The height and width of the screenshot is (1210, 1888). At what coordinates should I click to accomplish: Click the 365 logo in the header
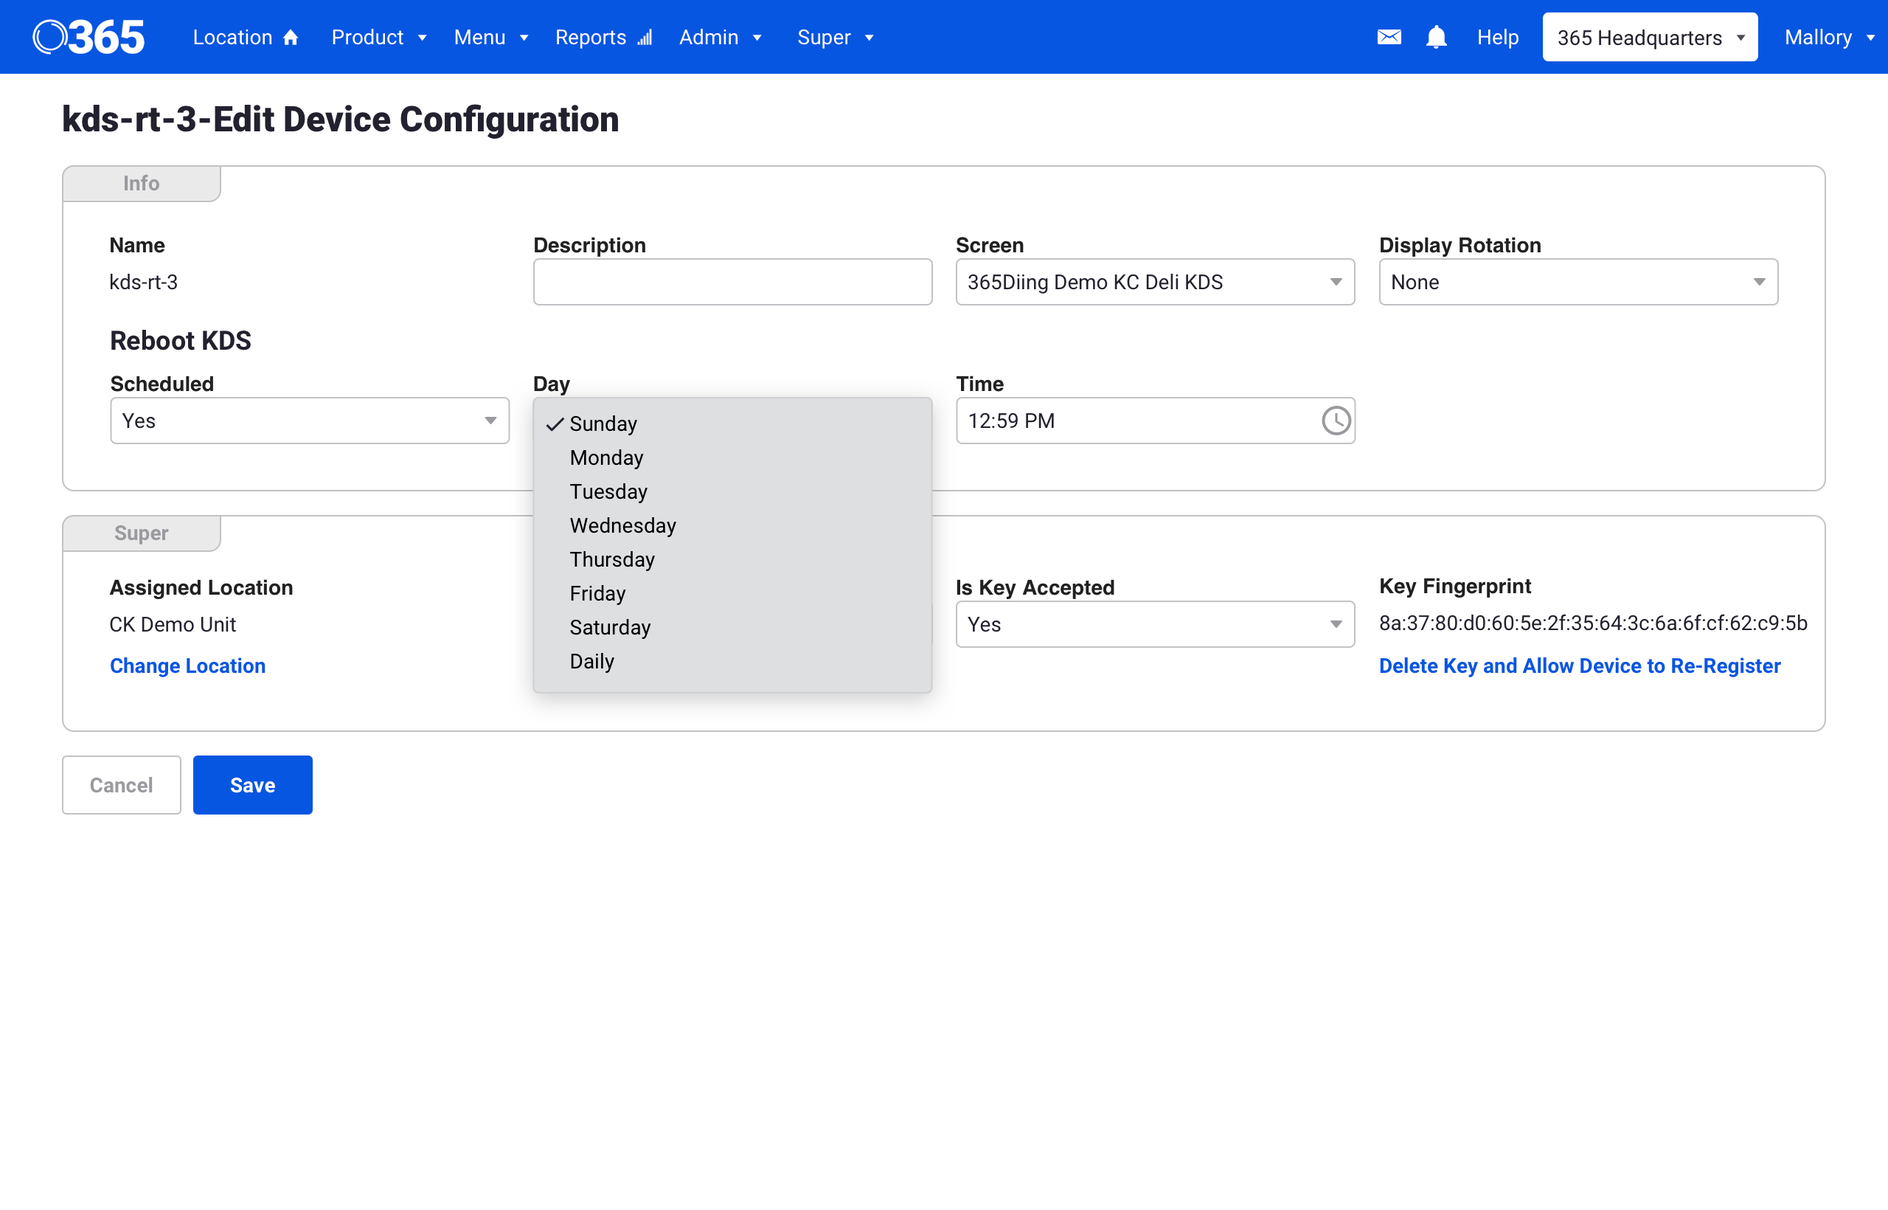89,37
